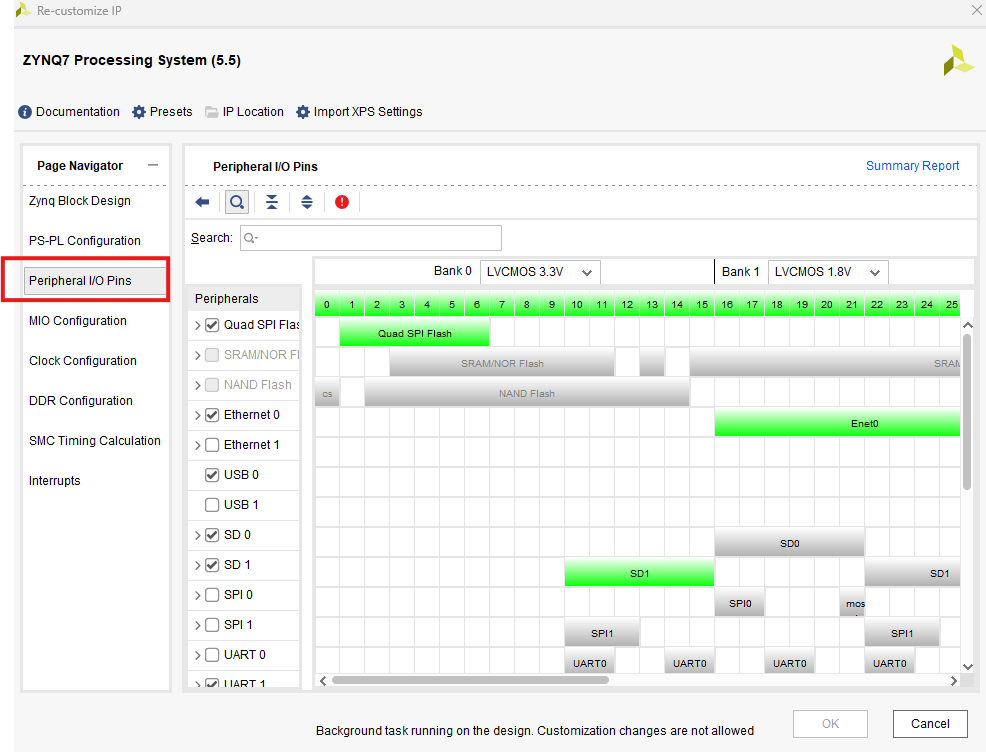Uncheck the Ethernet 0 checkbox

[x=213, y=415]
